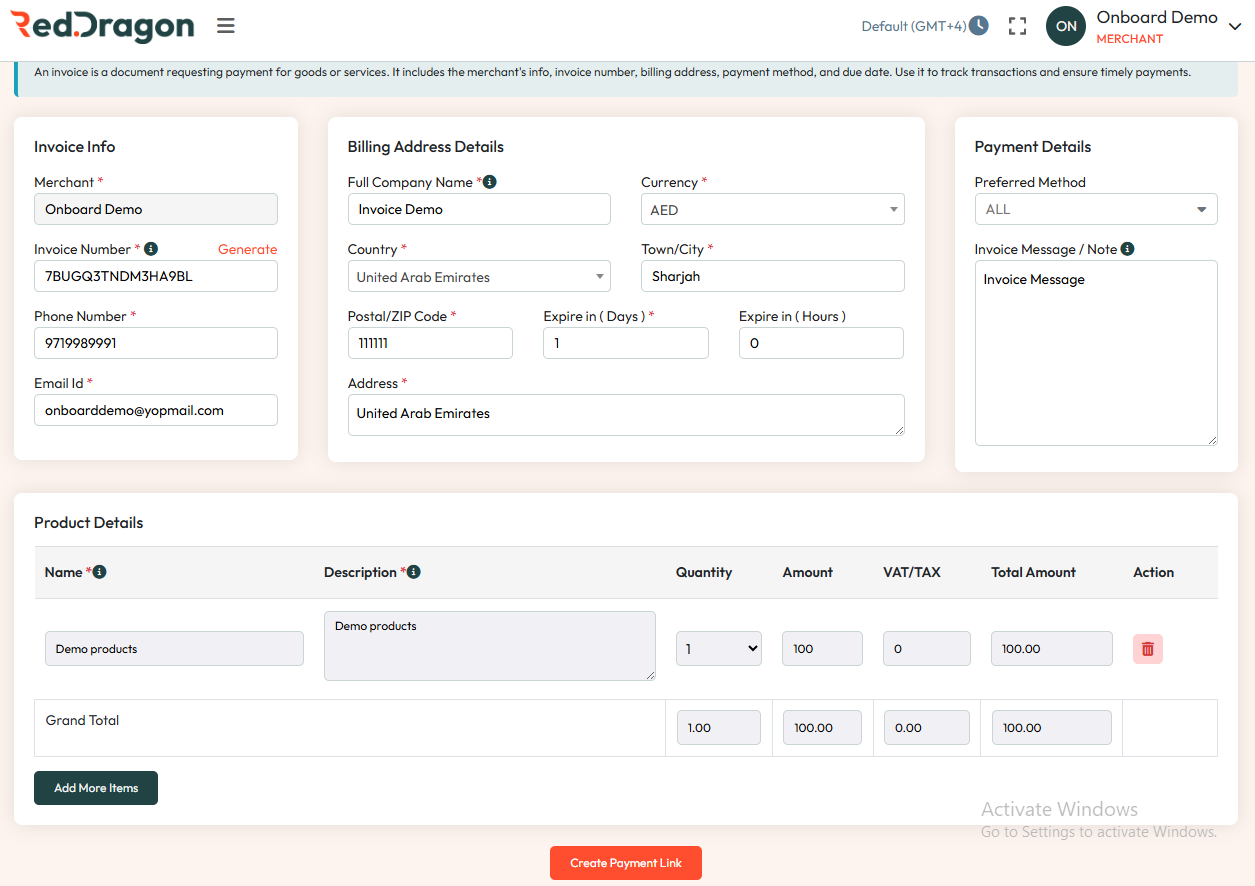Click the ON merchant avatar
This screenshot has width=1255, height=886.
(1065, 26)
